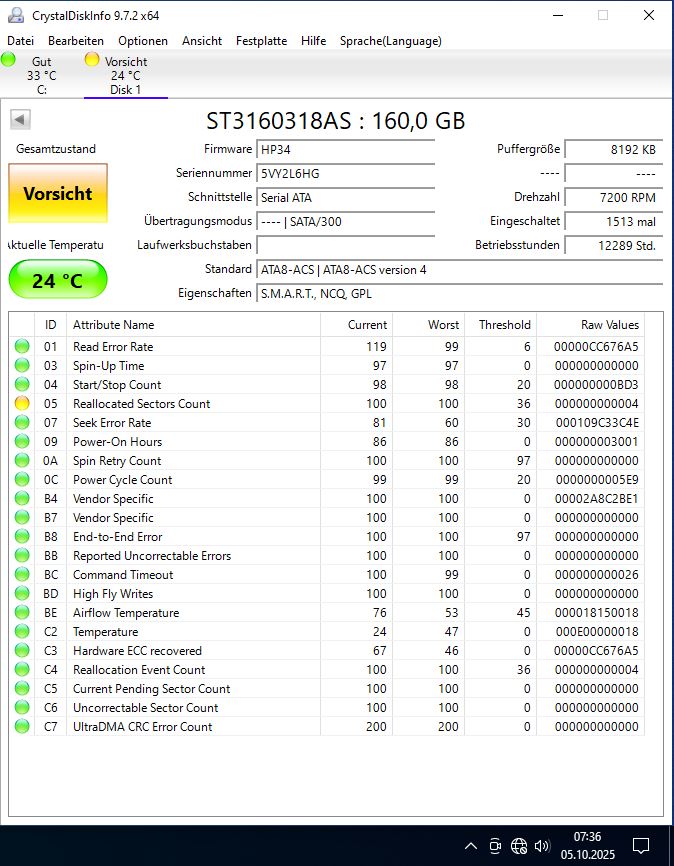Click the green status icon for Power Cycle Count

(x=22, y=479)
